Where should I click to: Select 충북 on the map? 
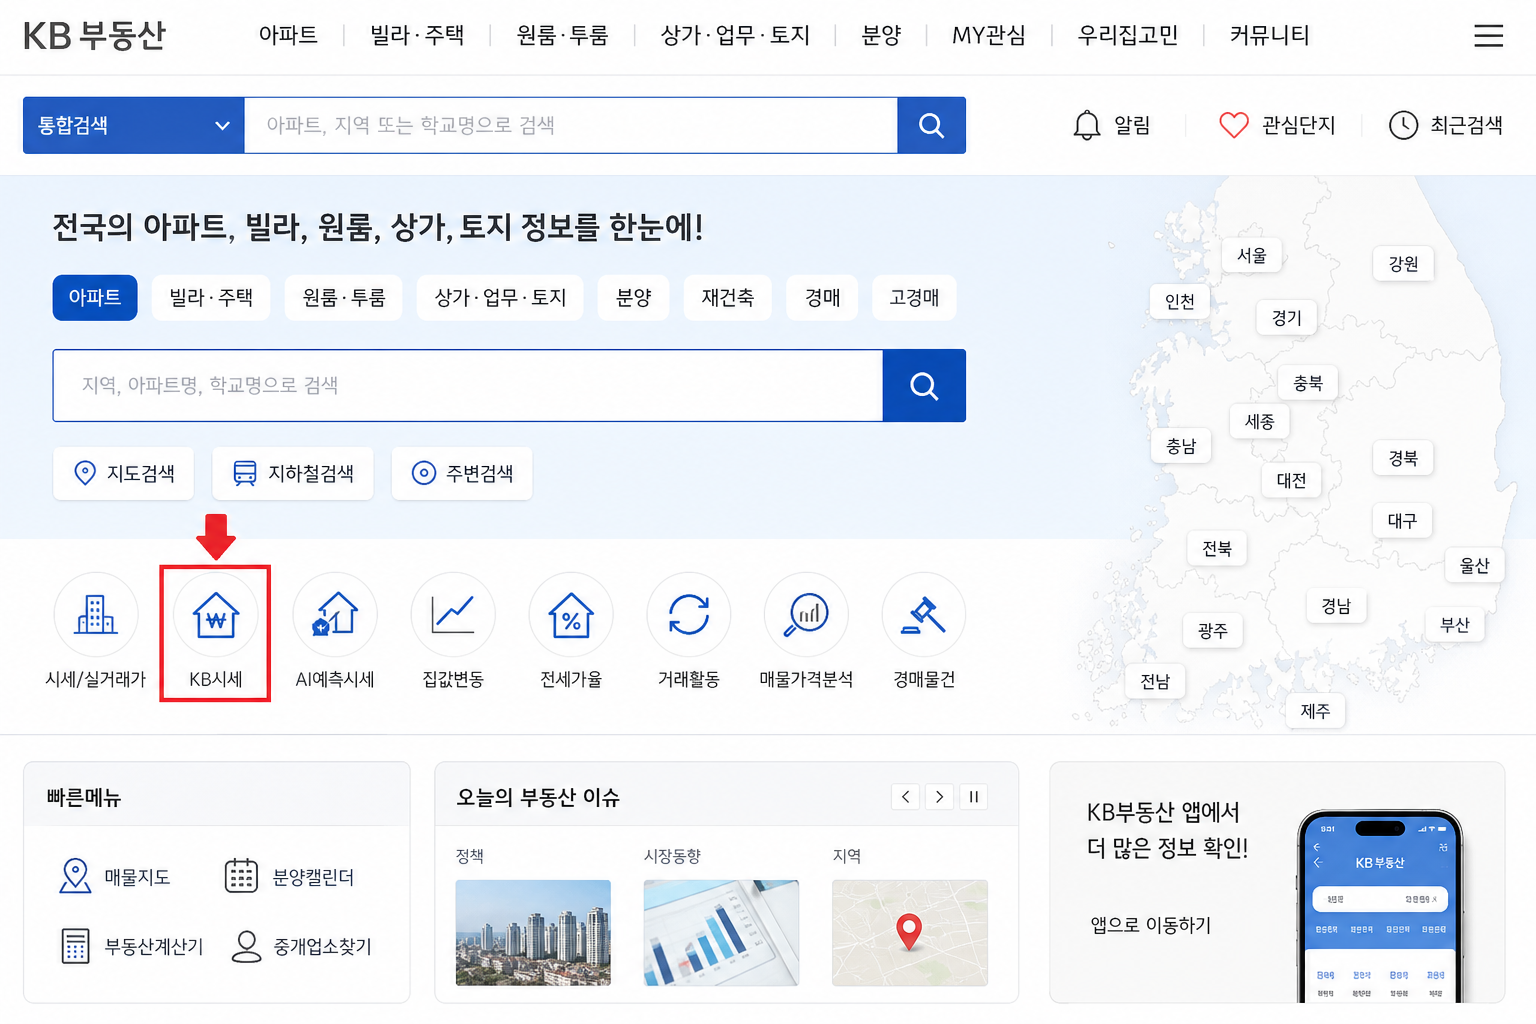(x=1308, y=383)
